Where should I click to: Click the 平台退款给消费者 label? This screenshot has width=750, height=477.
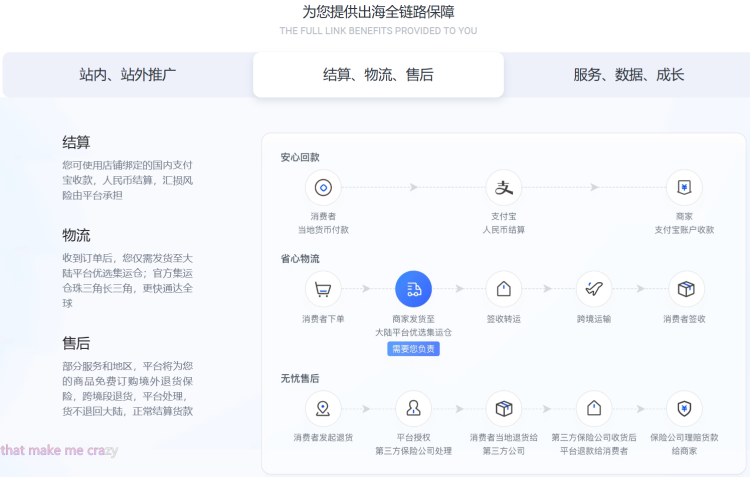point(594,451)
